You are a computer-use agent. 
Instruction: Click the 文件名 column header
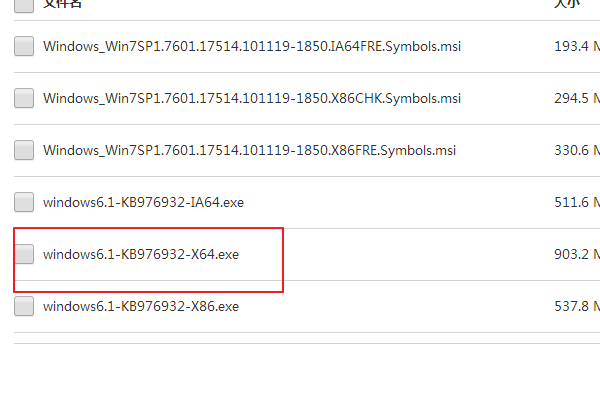63,4
